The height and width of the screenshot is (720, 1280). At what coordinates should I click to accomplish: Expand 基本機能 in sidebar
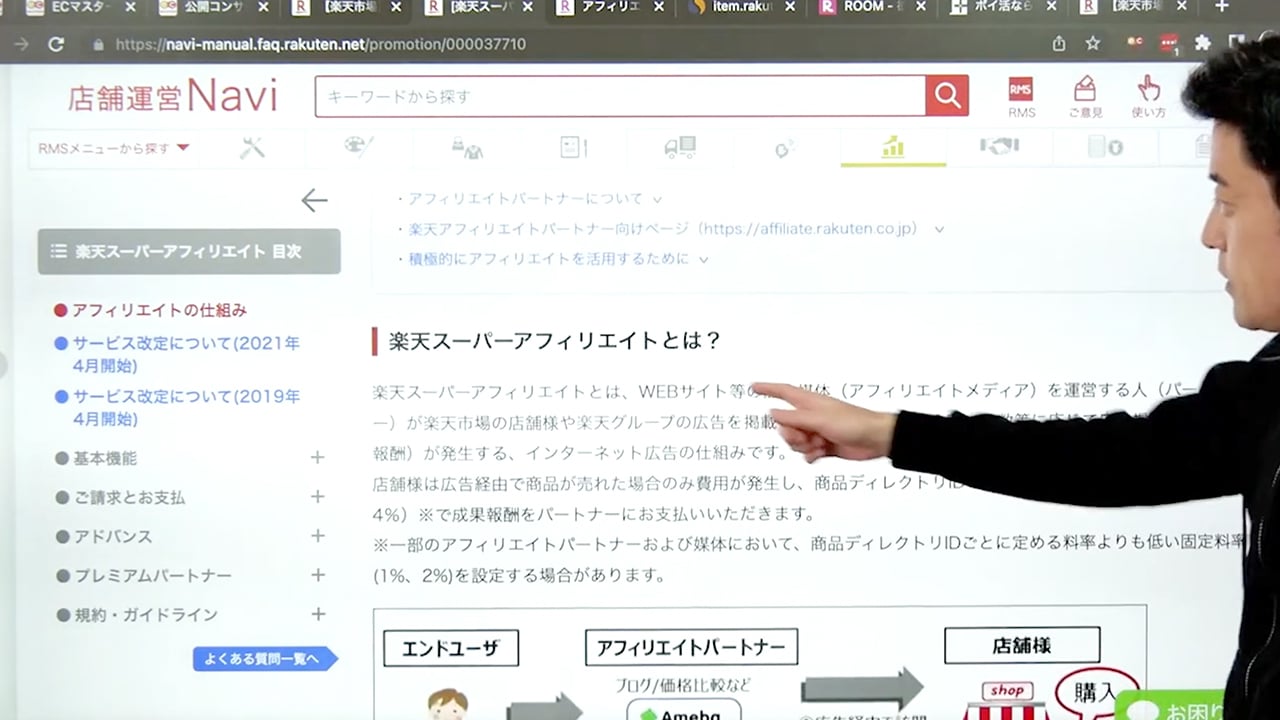click(x=317, y=458)
